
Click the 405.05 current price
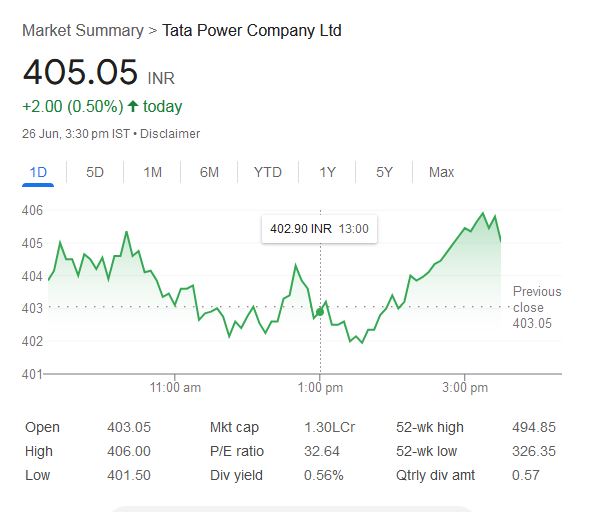(x=81, y=73)
